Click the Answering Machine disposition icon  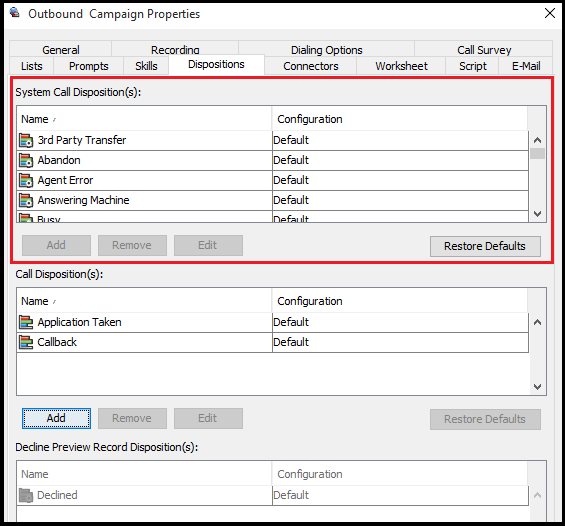pos(26,200)
